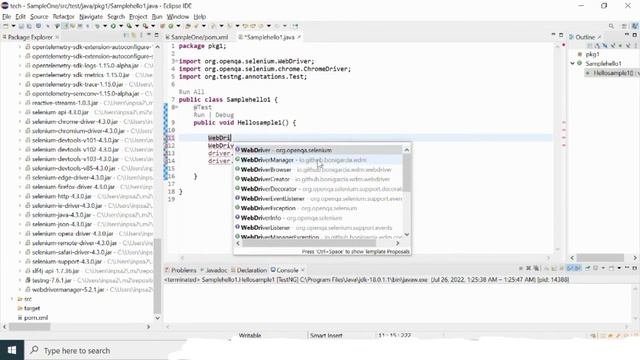
Task: Open the Declaration tab
Action: [x=249, y=270]
